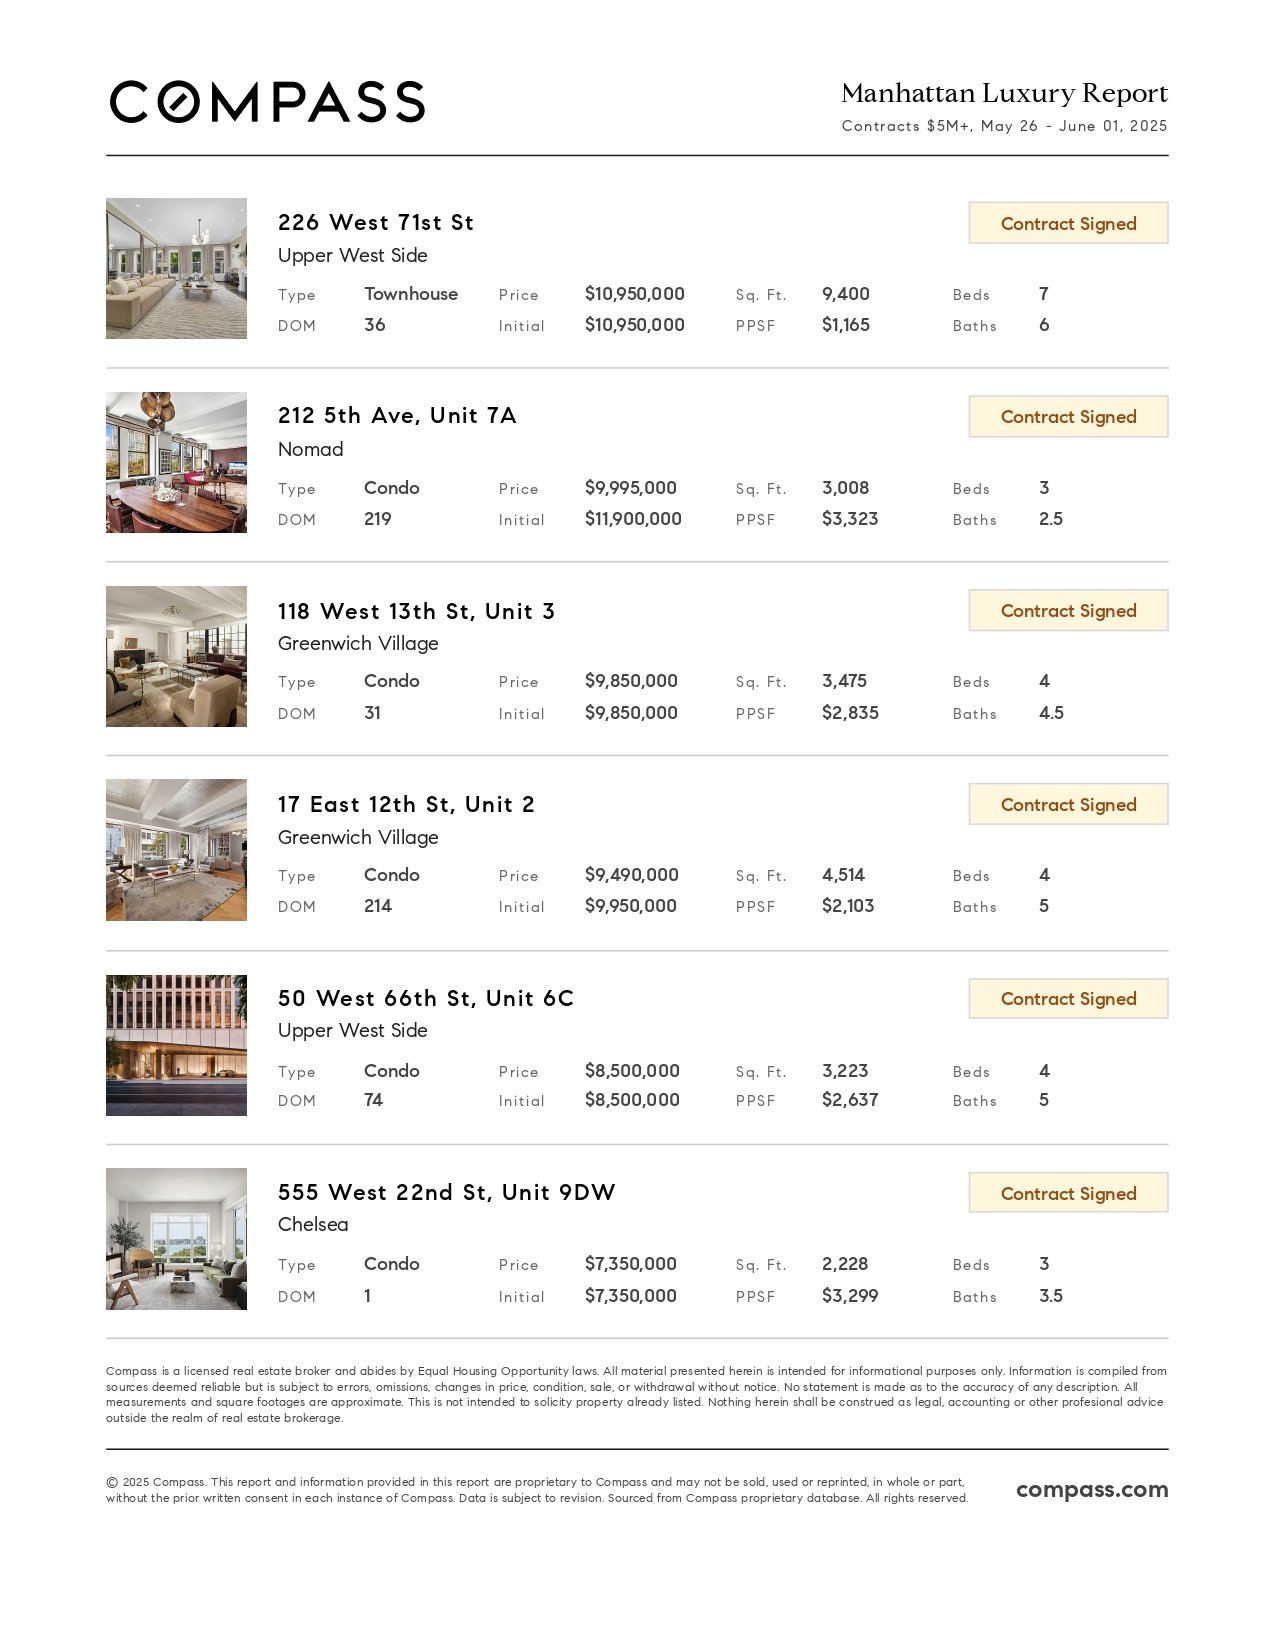Select the 212 5th Ave, Unit 7A heading
1275x1650 pixels.
(x=397, y=415)
